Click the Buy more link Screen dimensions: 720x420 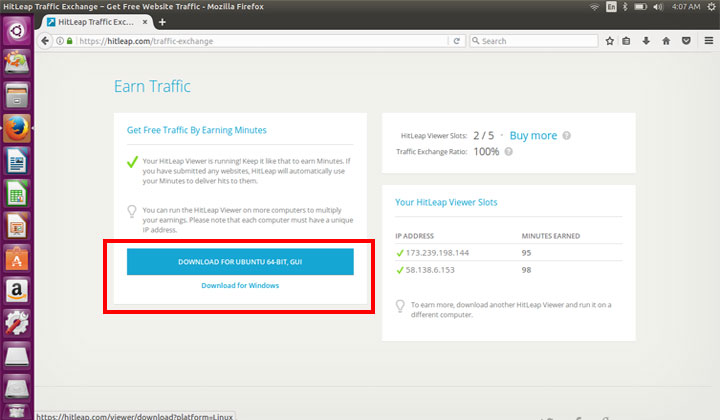coord(533,135)
